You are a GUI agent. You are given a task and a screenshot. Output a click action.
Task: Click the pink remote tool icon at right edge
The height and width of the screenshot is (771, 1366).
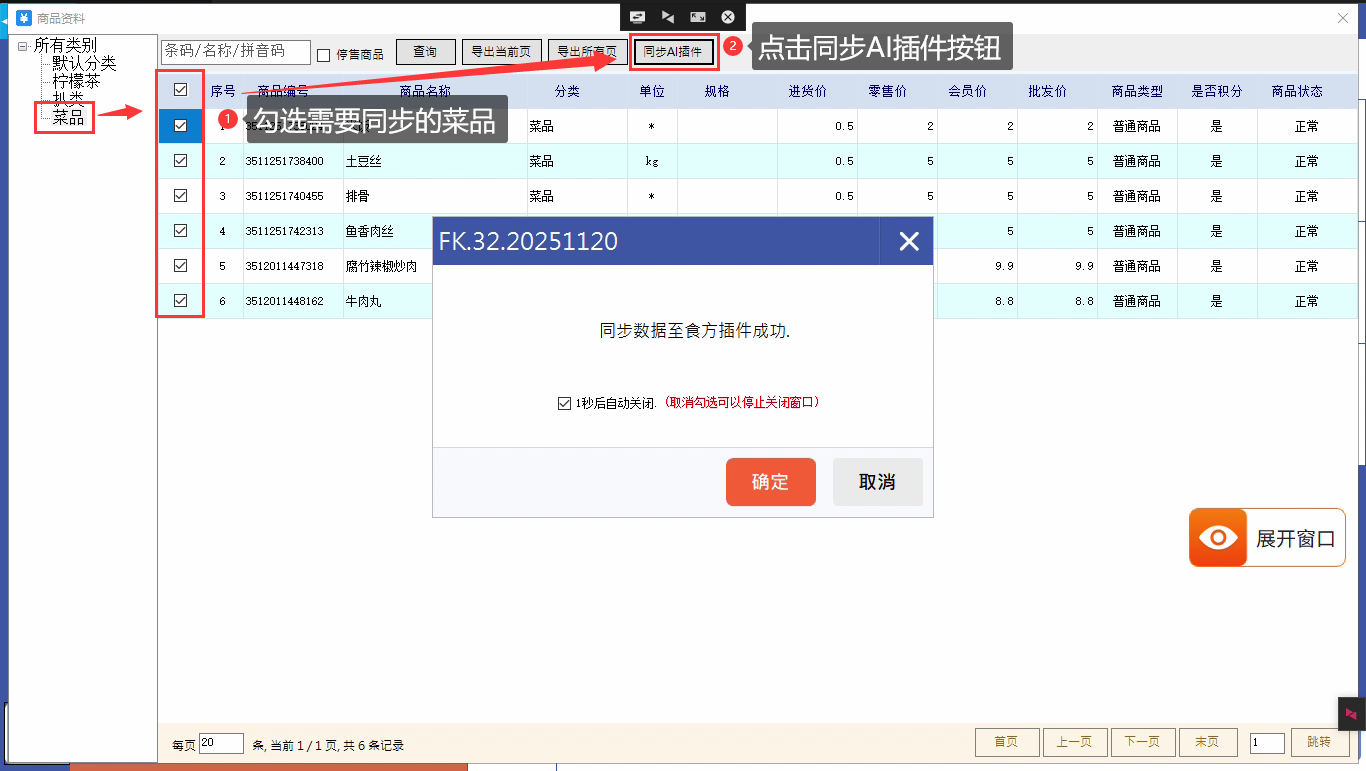(x=1351, y=713)
